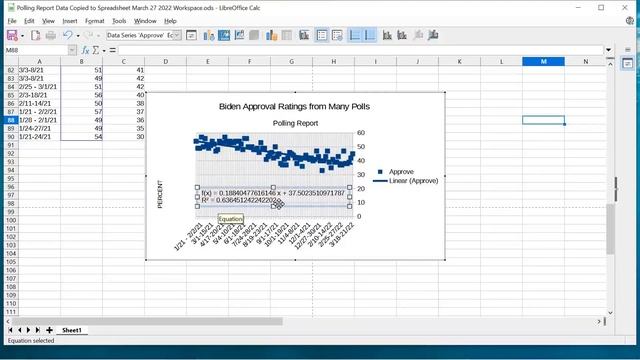Viewport: 640px width, 360px height.
Task: Click the Formula equals sign icon
Action: 113,50
